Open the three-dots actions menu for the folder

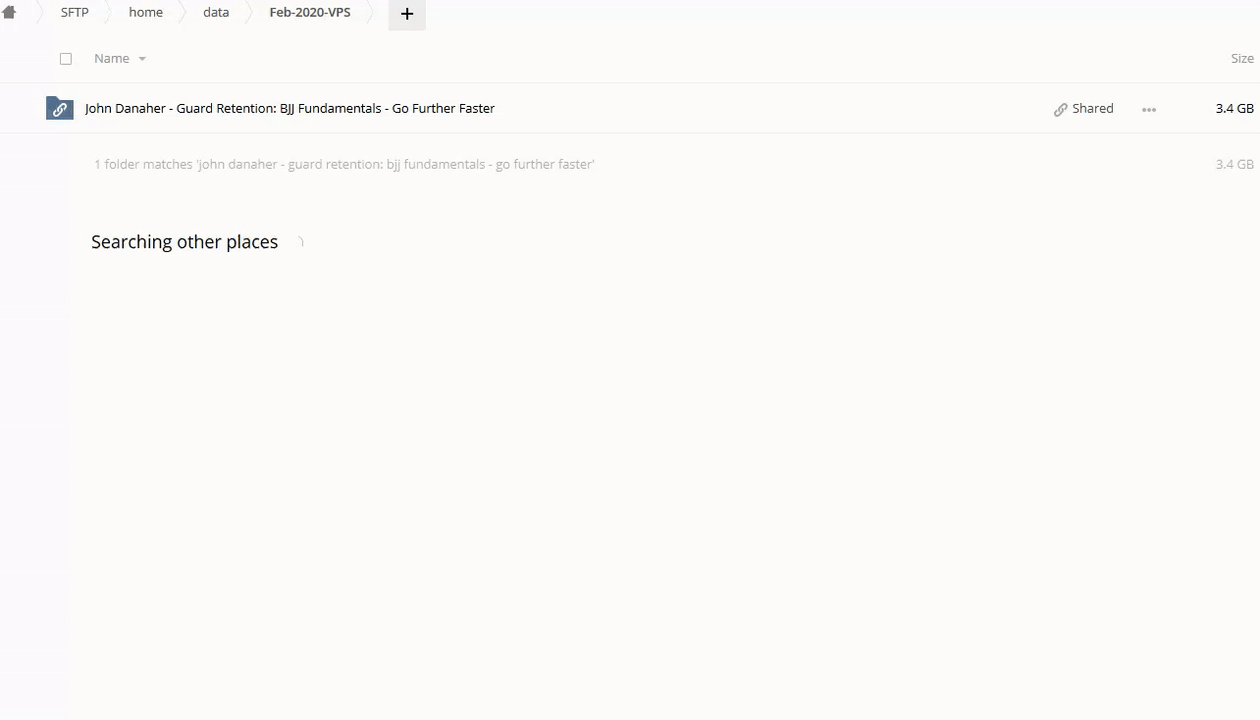point(1149,109)
